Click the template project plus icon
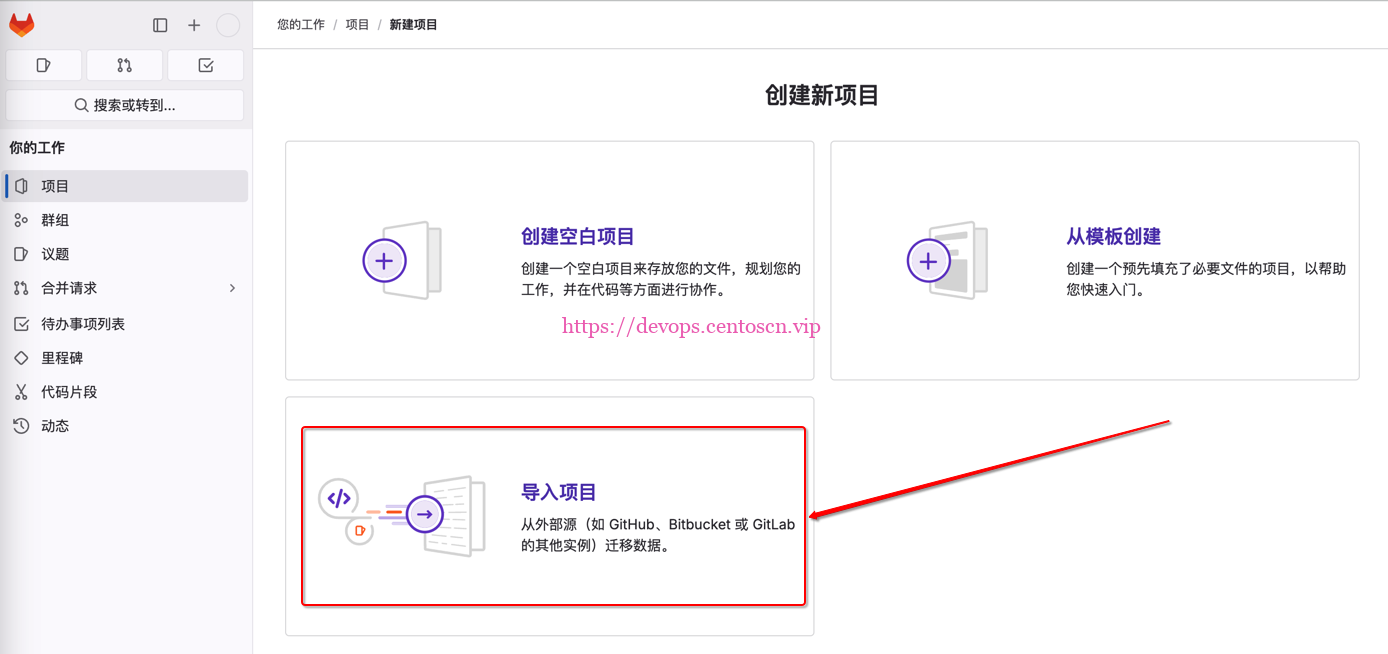Screen dimensions: 1388x654 point(928,261)
